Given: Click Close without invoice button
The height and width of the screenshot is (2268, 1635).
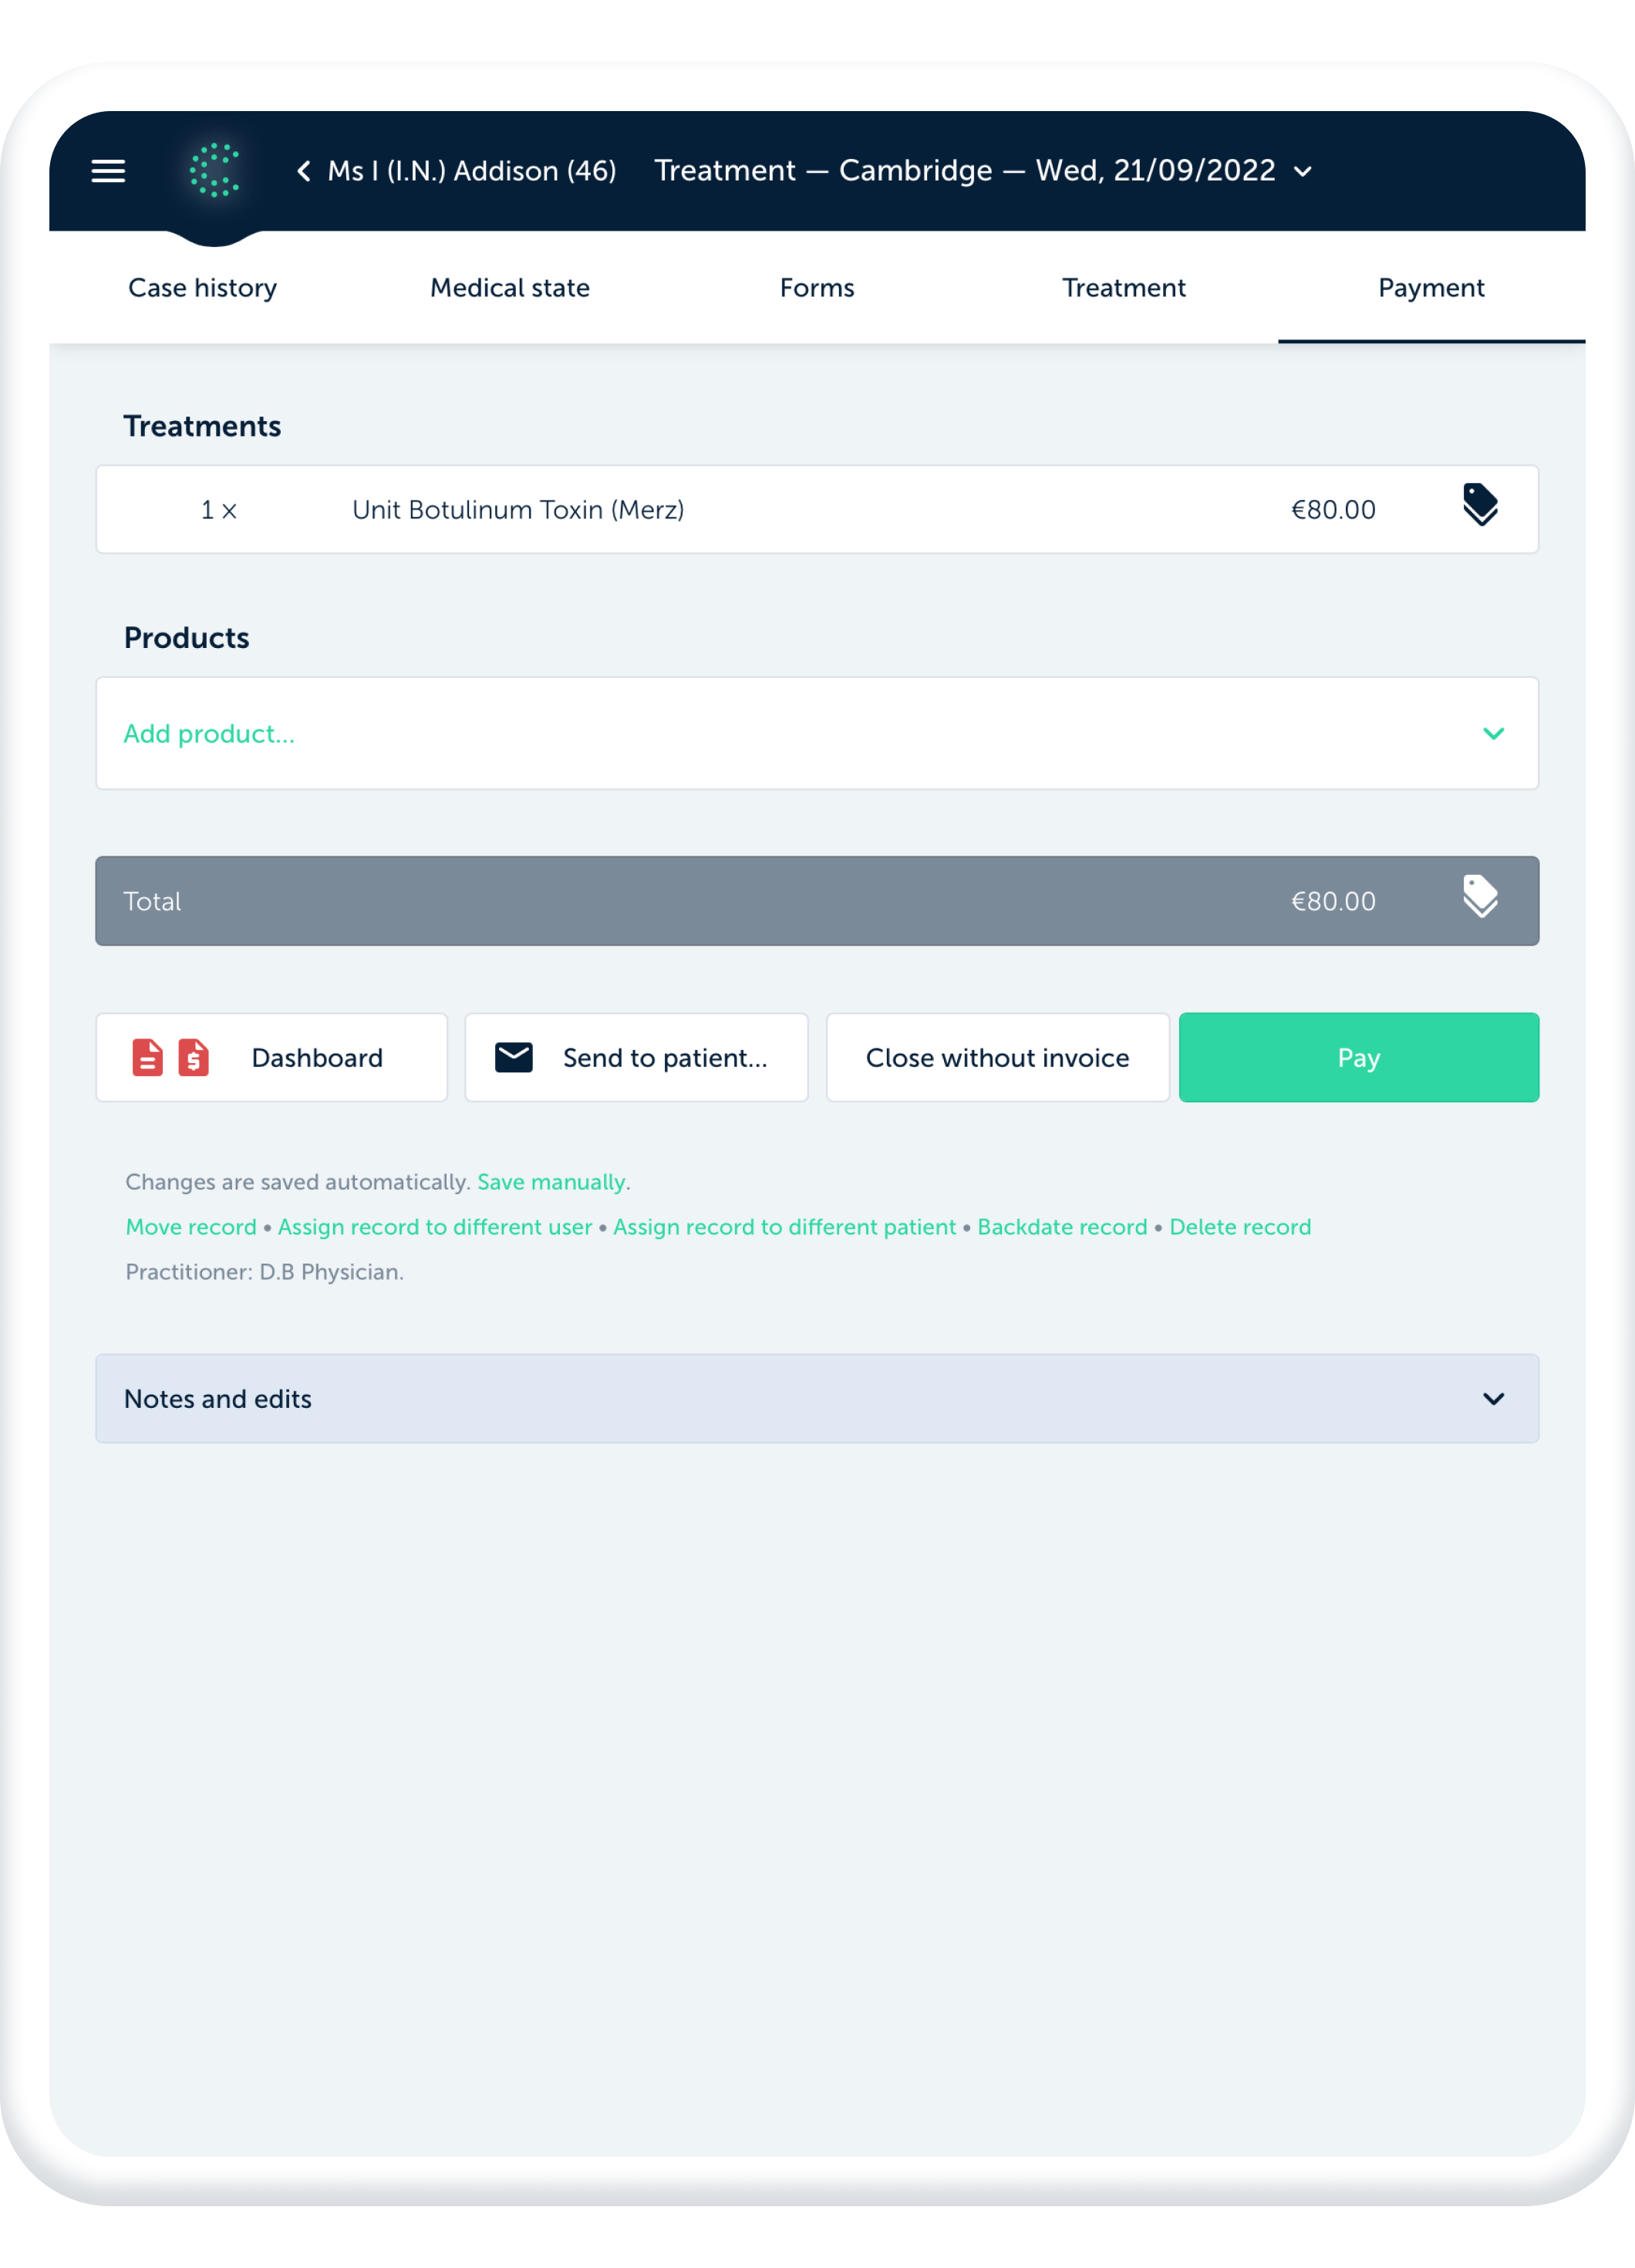Looking at the screenshot, I should point(997,1058).
